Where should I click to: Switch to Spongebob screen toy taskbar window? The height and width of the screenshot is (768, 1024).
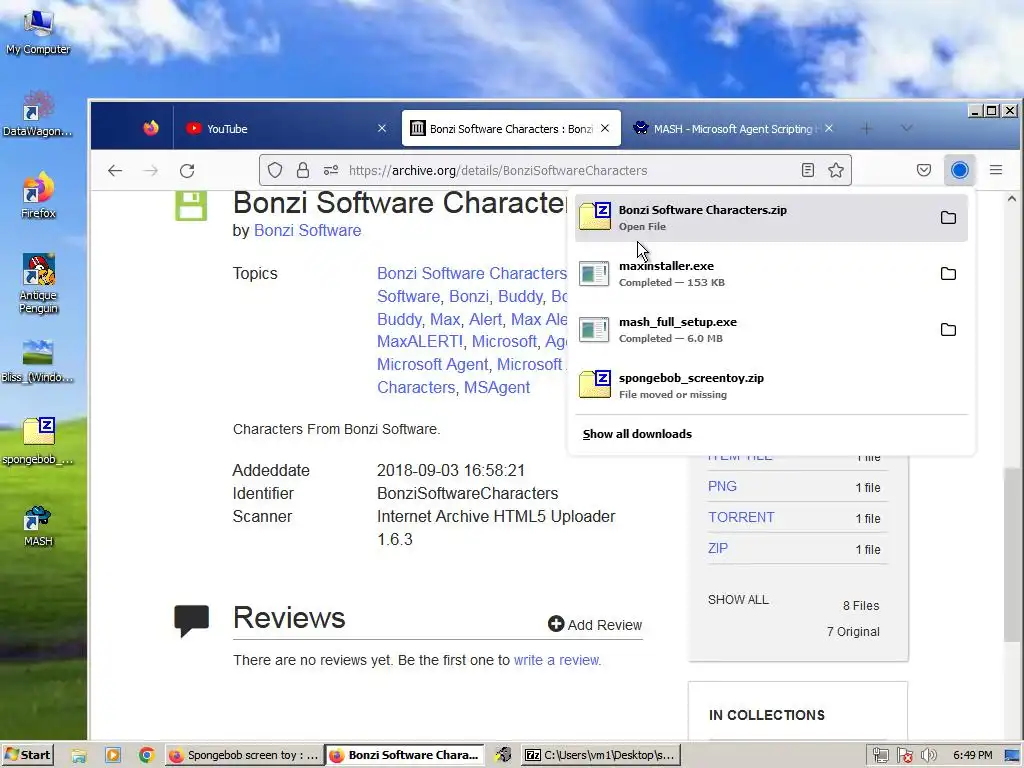tap(244, 755)
